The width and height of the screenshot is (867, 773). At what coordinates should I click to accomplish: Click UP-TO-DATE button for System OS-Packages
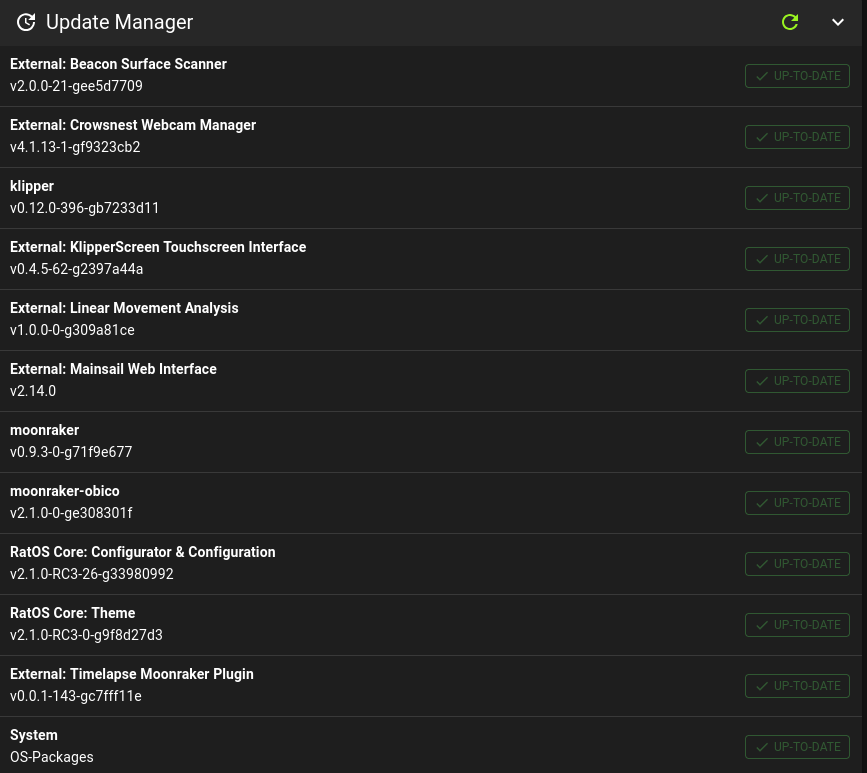(x=797, y=747)
